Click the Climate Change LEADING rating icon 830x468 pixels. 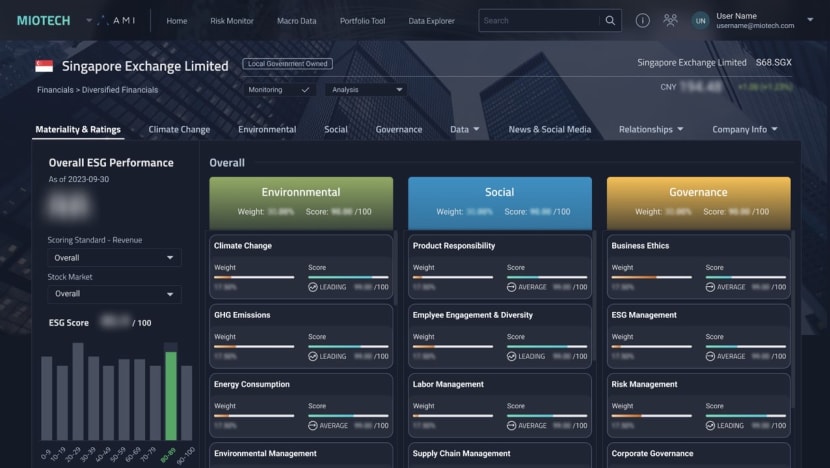pyautogui.click(x=313, y=287)
